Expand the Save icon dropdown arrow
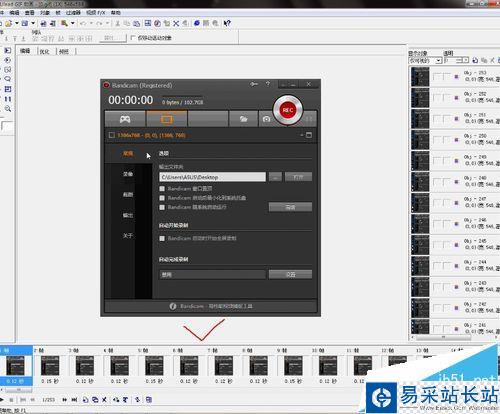Image resolution: width=500 pixels, height=414 pixels. 33,23
